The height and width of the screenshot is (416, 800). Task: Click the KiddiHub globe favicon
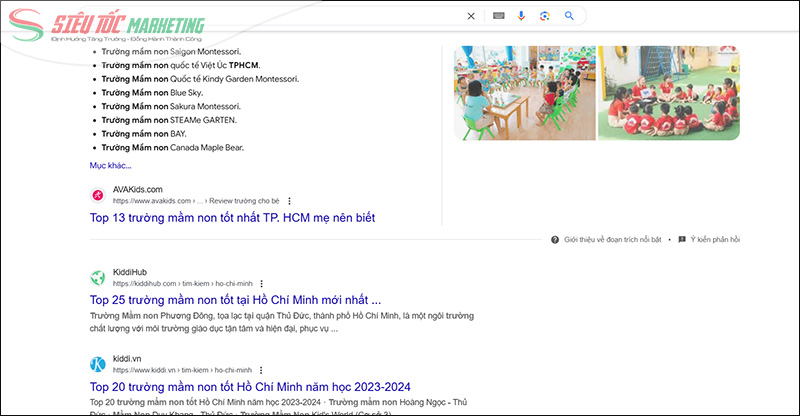(x=98, y=278)
